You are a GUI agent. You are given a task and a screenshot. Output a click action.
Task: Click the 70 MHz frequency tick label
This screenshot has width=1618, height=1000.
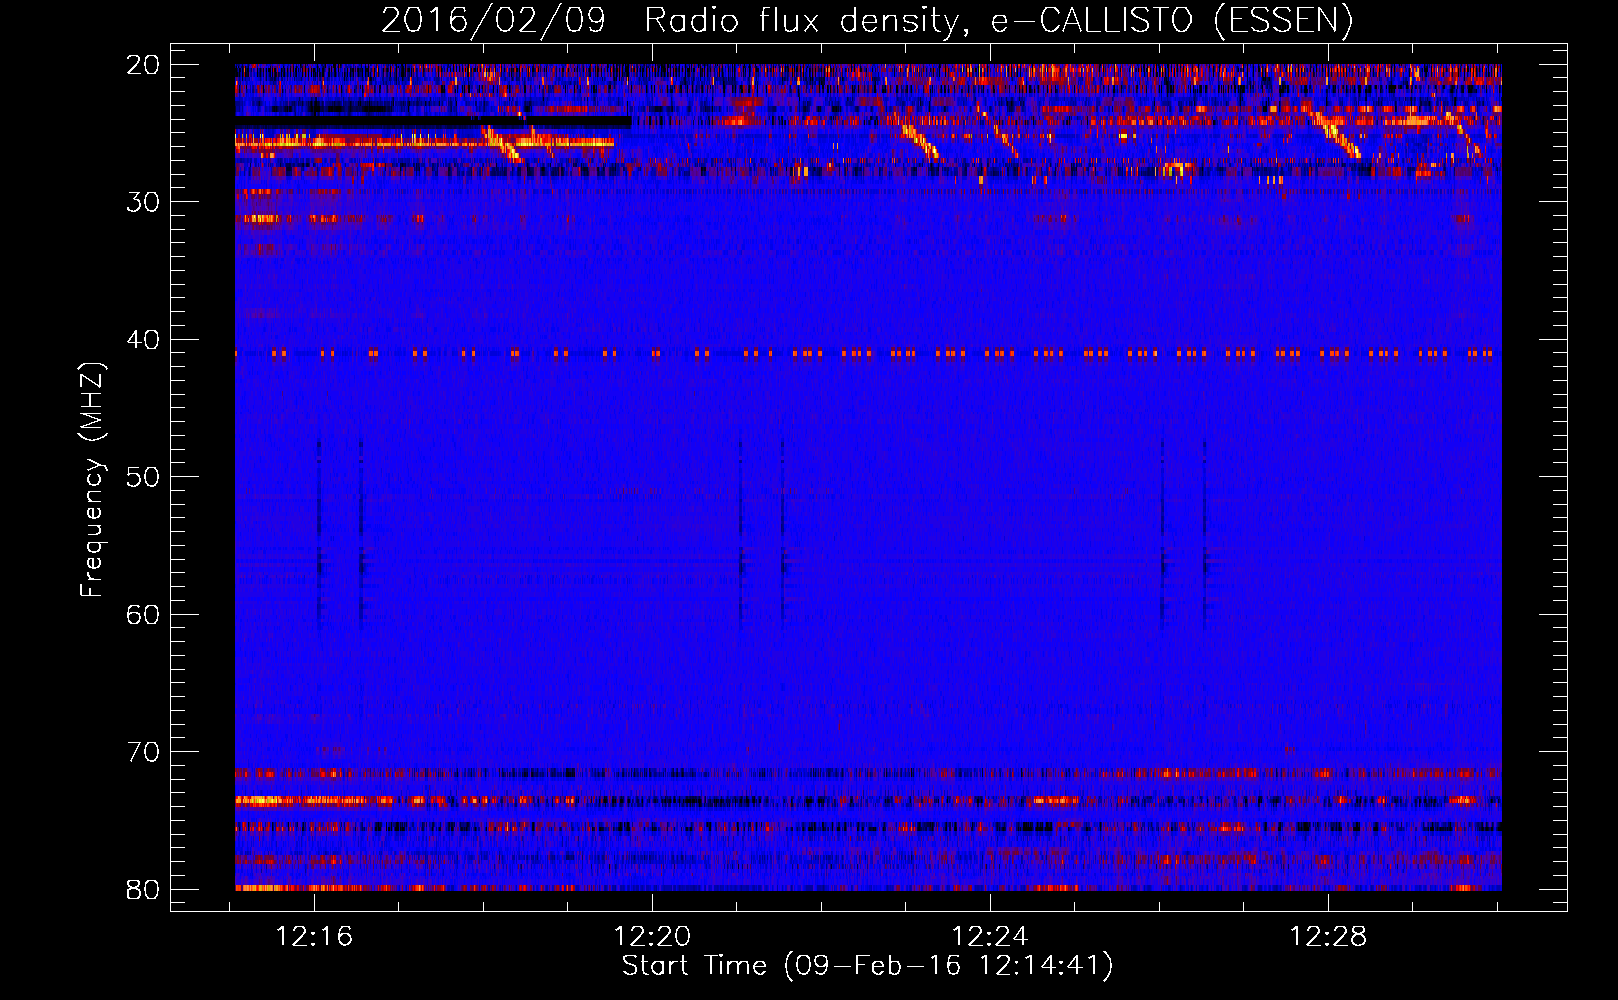(x=143, y=752)
